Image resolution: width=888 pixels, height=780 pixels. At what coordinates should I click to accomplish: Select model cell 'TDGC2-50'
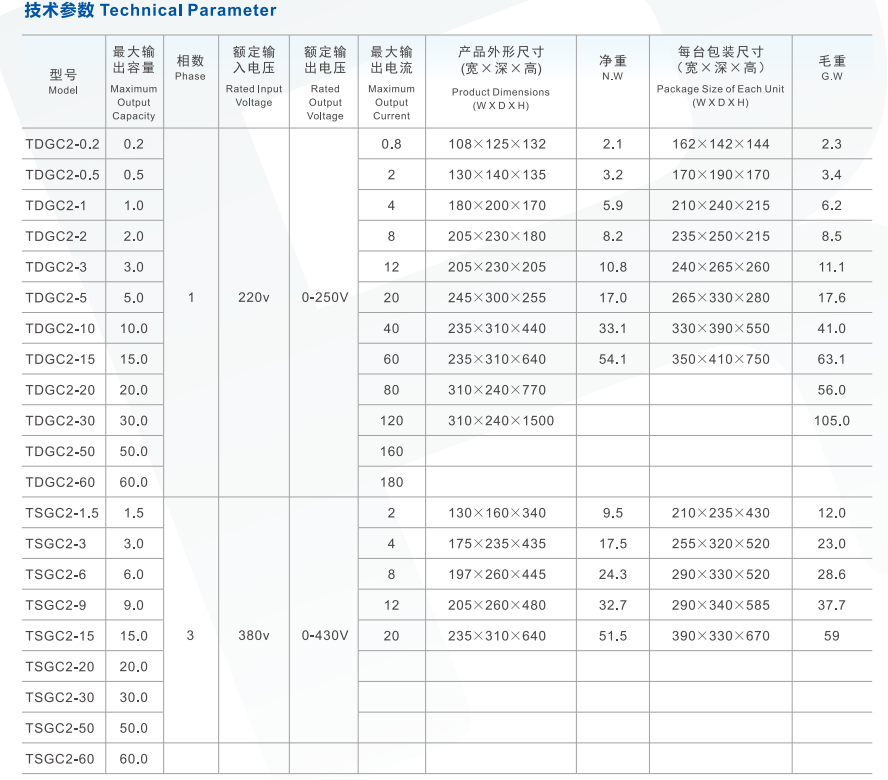click(60, 451)
